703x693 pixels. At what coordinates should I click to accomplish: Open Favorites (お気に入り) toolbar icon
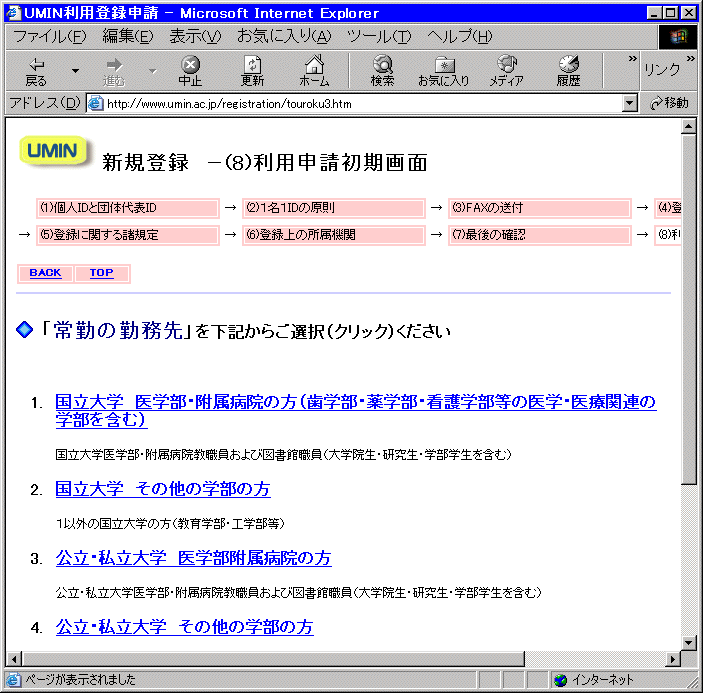(443, 65)
